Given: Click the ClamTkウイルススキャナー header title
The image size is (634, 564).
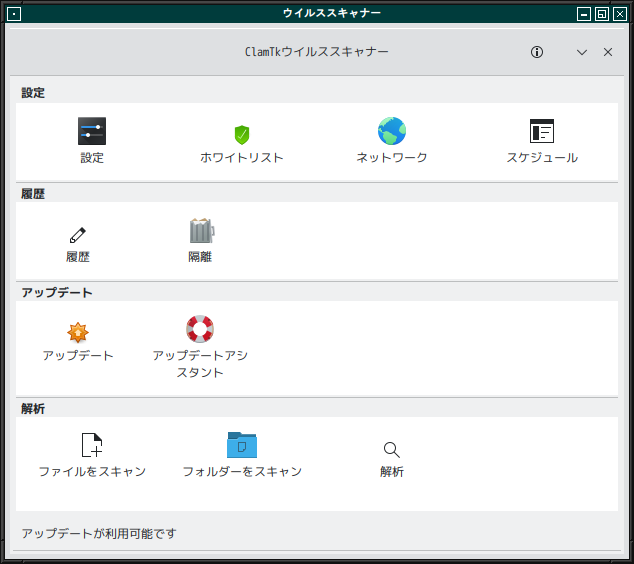Looking at the screenshot, I should pos(317,52).
